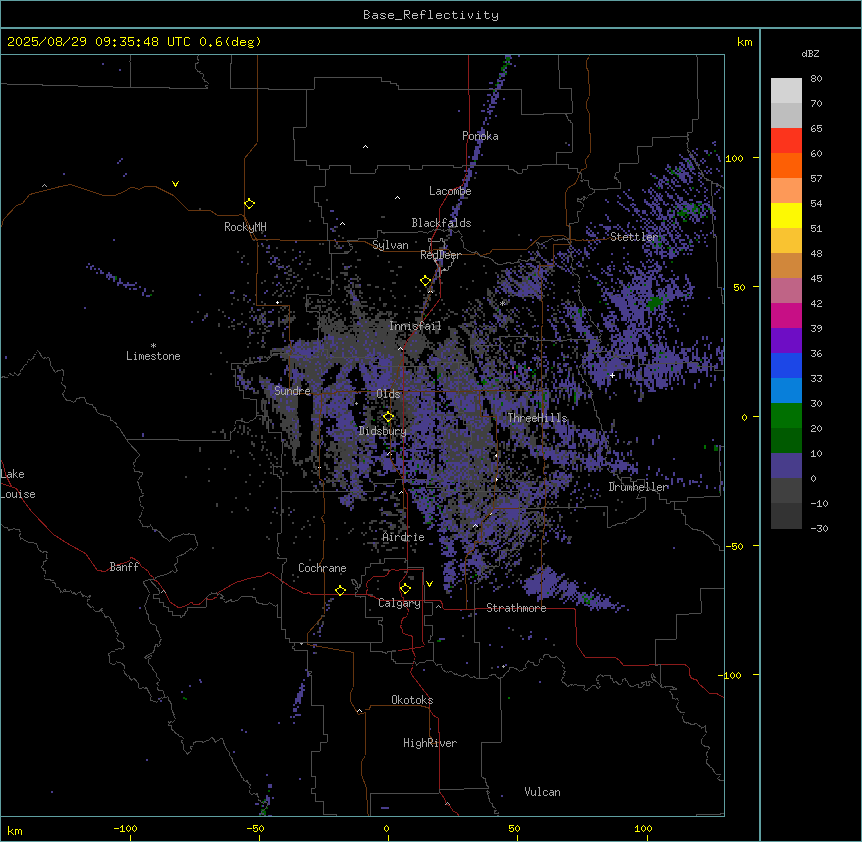
Task: Select the Lacombe city label
Action: pos(450,191)
